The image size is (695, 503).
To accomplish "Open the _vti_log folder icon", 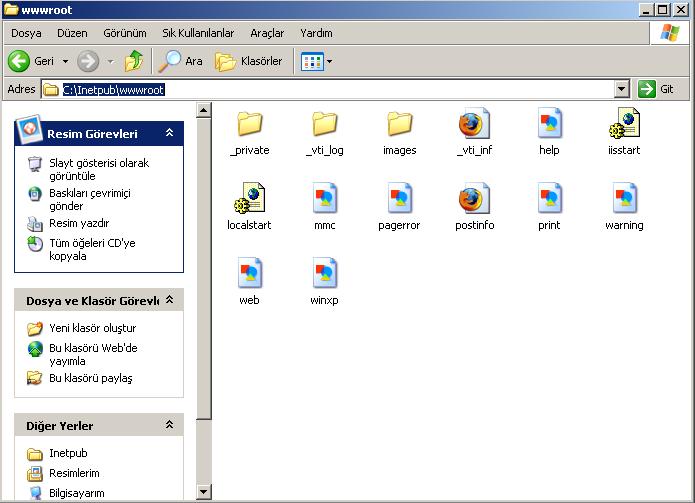I will pyautogui.click(x=324, y=124).
